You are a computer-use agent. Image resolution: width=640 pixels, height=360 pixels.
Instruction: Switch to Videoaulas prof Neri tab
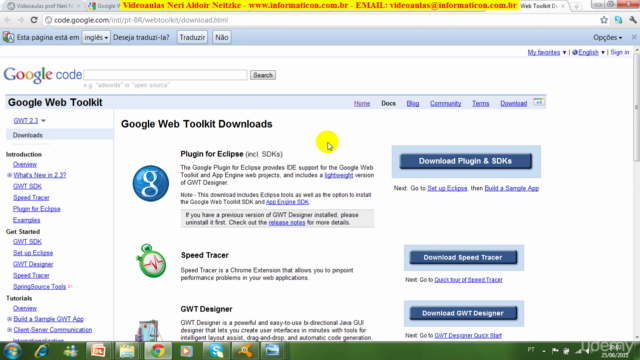pyautogui.click(x=43, y=6)
